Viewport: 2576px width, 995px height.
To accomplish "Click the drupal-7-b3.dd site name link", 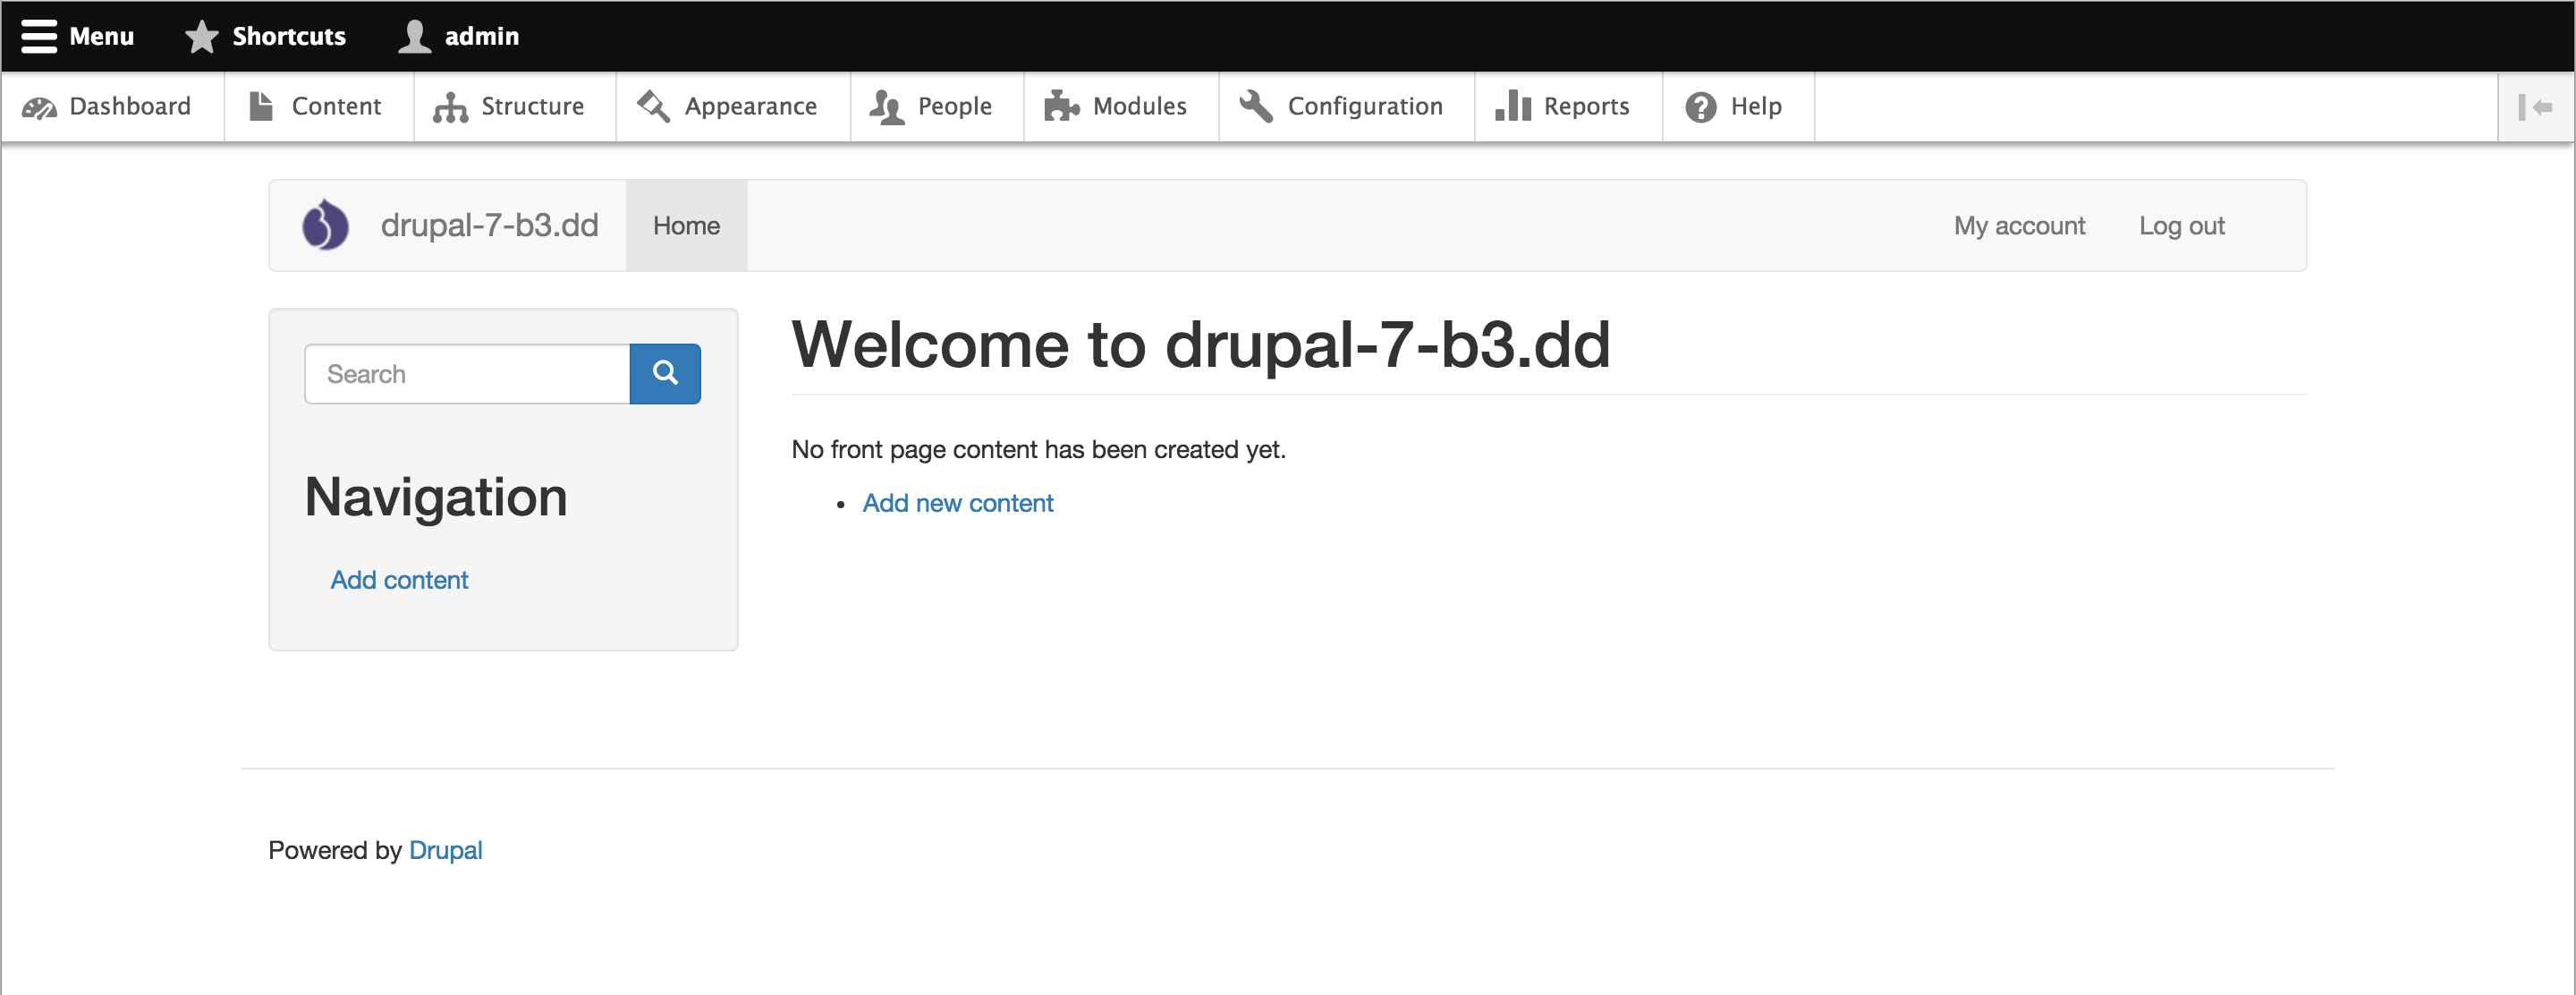I will click(x=490, y=225).
